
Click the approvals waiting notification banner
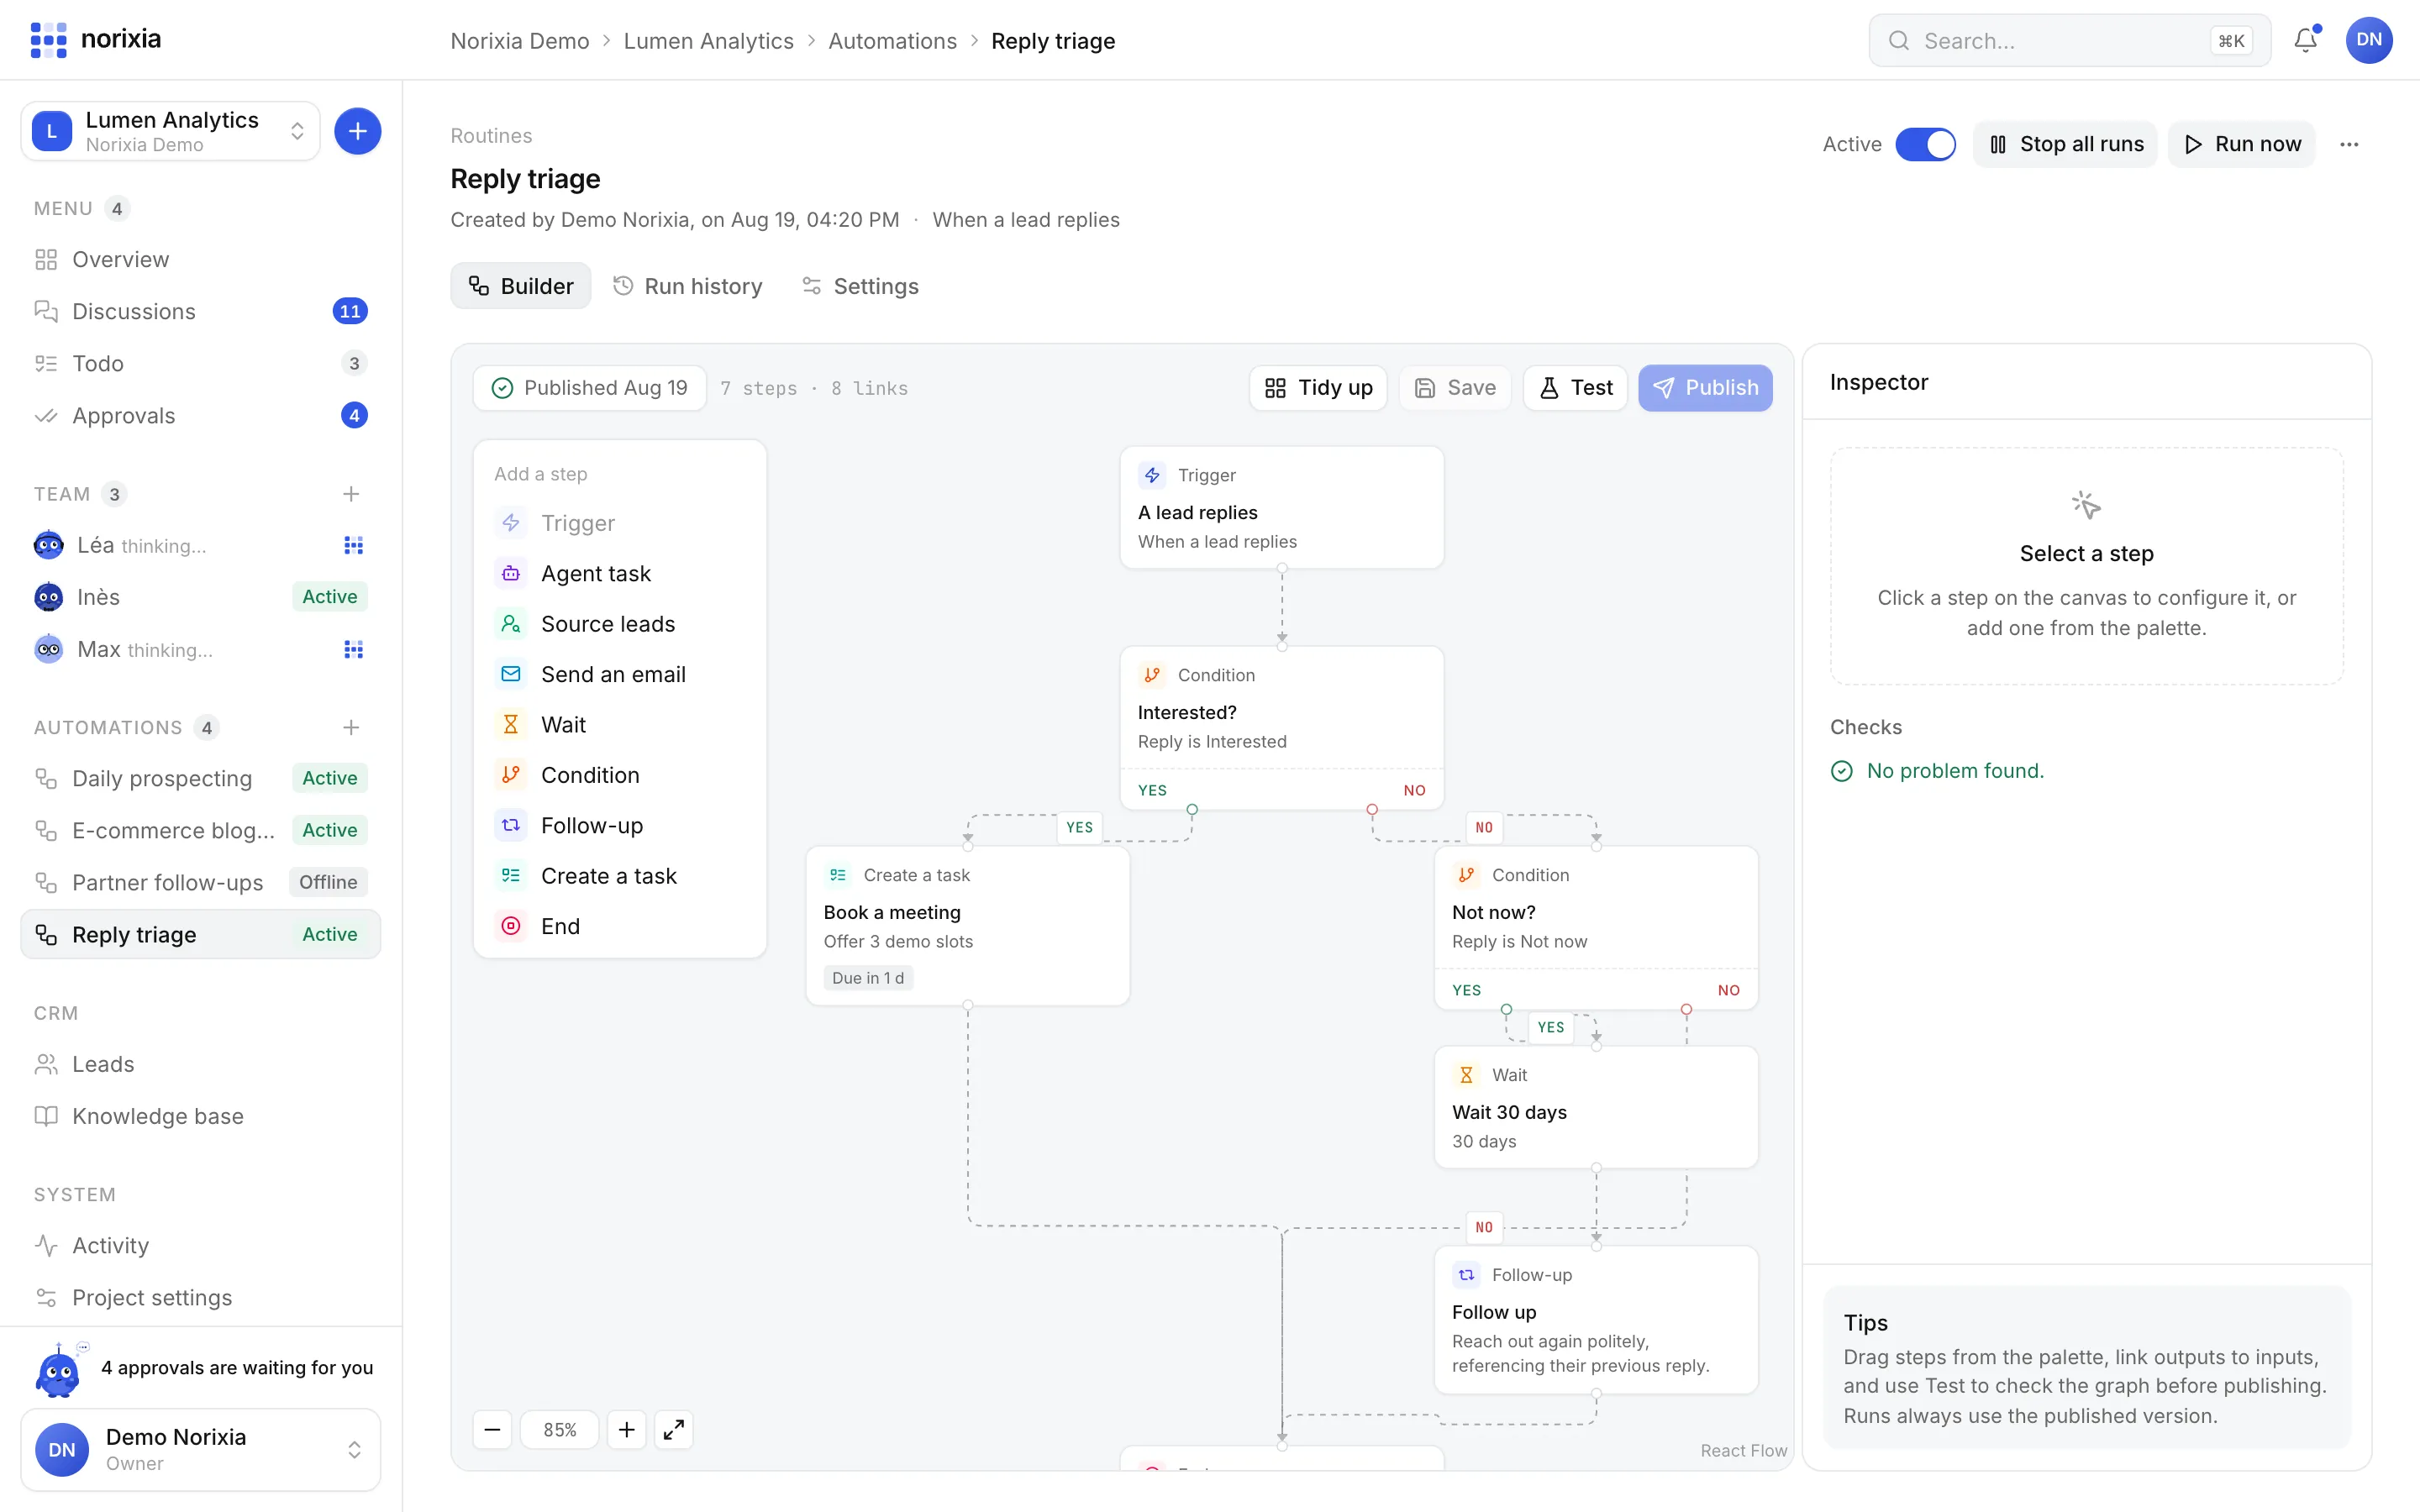[x=201, y=1368]
